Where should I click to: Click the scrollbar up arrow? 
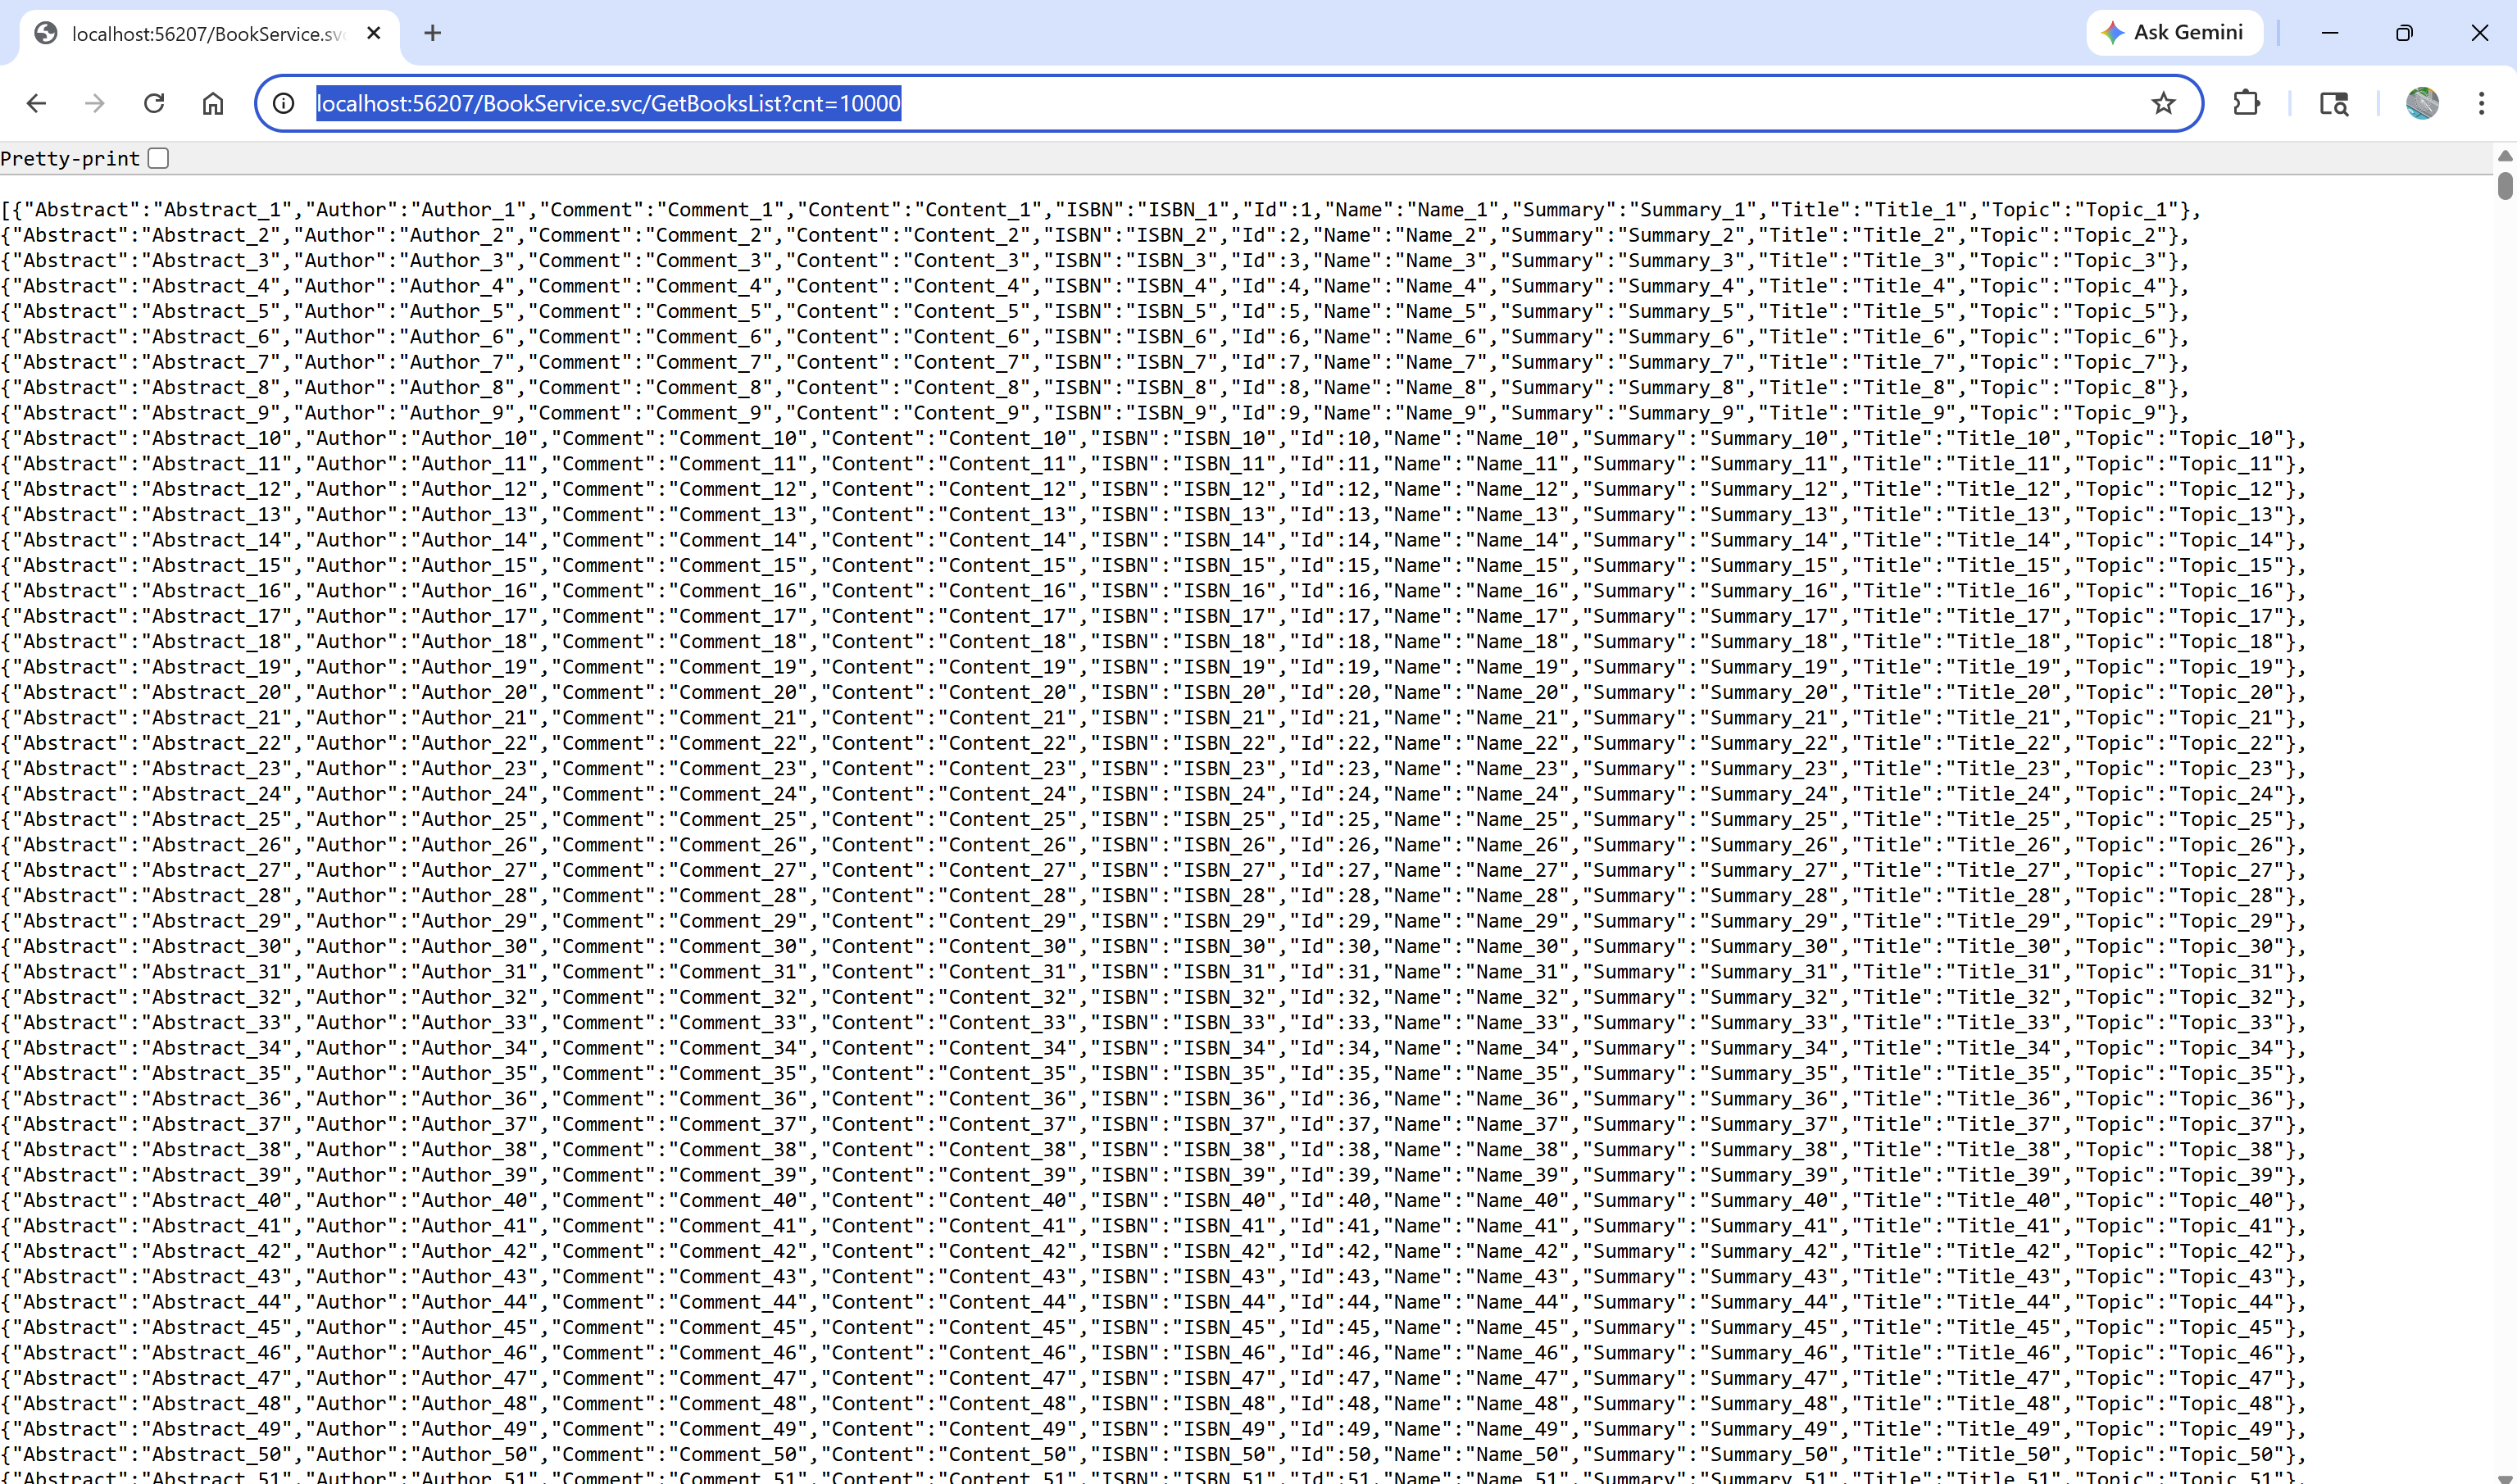[2505, 156]
